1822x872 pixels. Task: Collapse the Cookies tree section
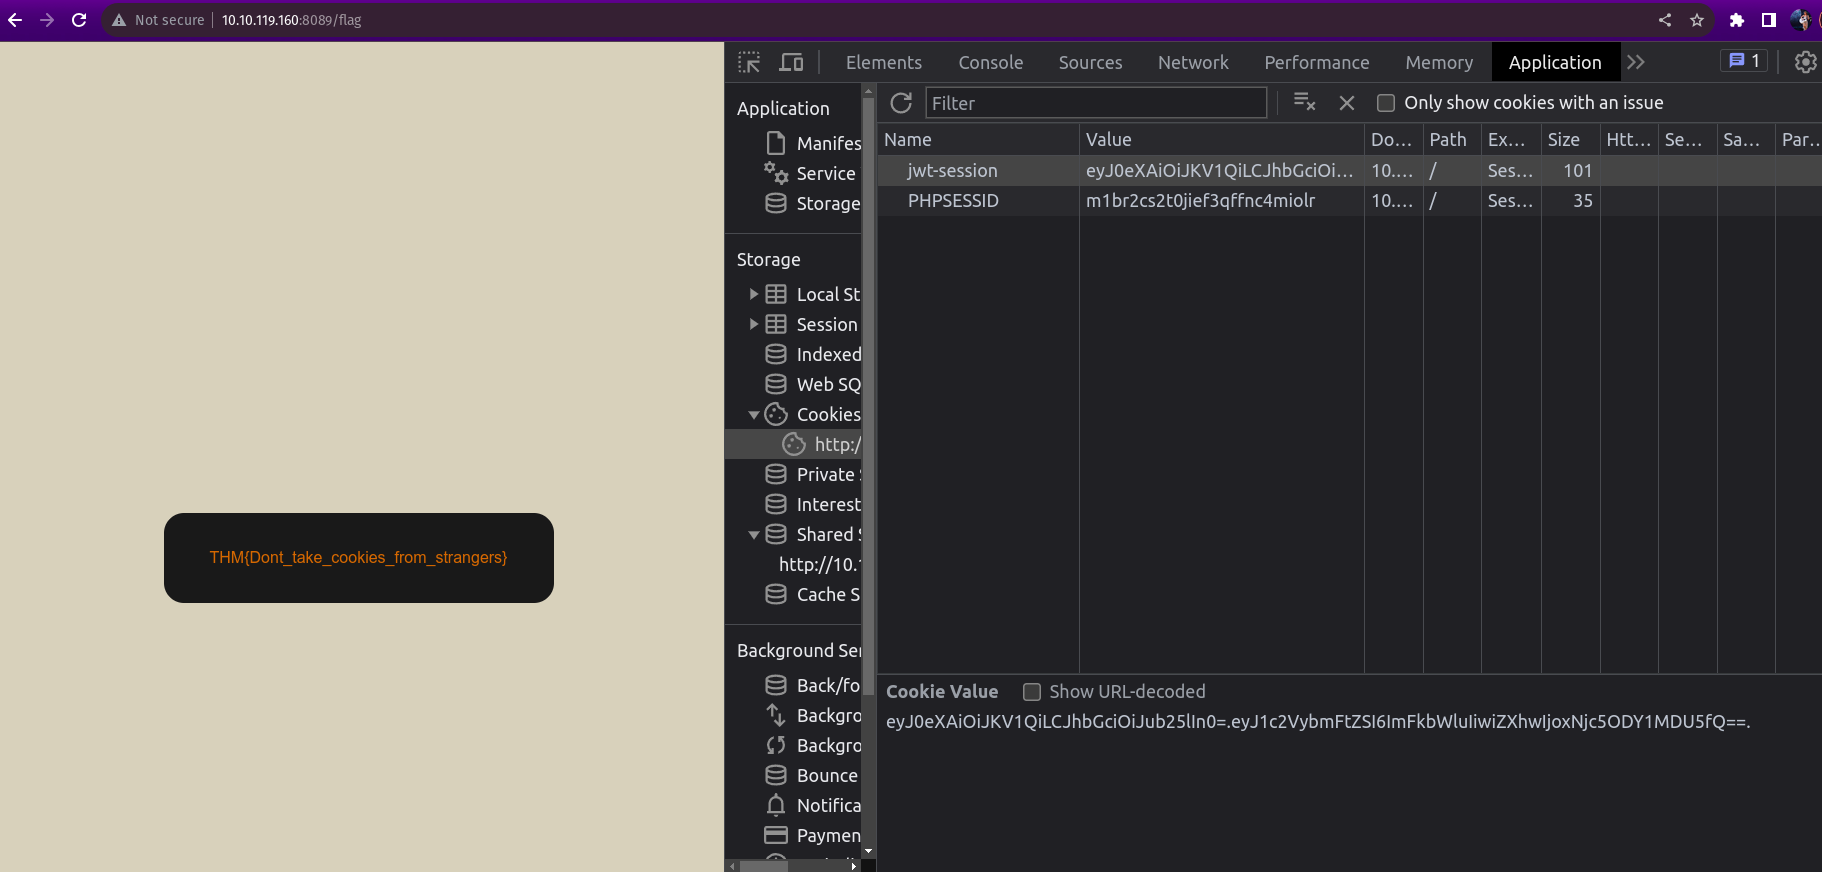(x=754, y=415)
